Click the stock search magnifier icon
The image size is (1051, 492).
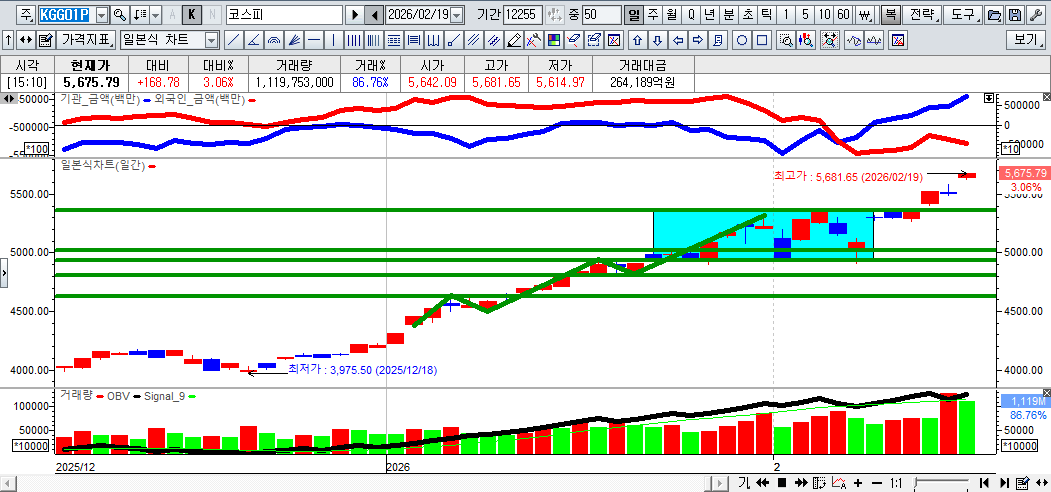(x=119, y=15)
